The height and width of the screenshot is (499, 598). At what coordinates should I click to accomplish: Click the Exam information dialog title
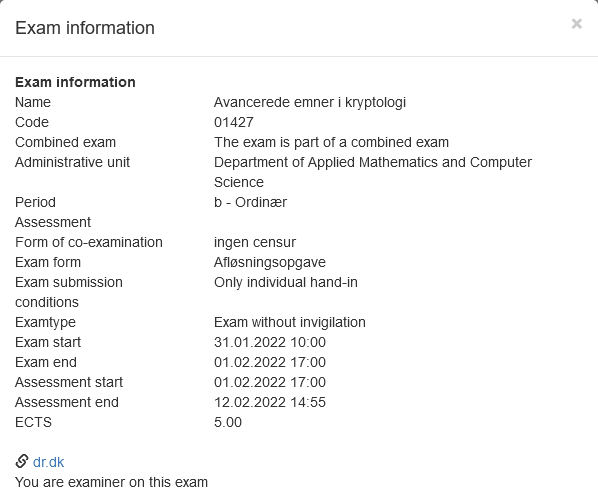point(85,28)
